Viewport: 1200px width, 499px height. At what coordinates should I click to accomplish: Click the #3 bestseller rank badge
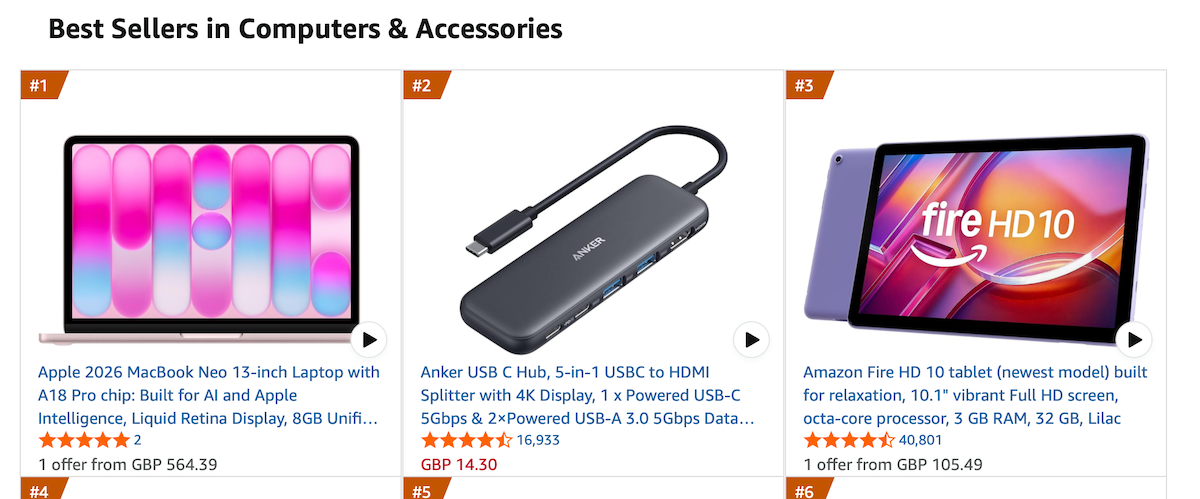tap(806, 85)
